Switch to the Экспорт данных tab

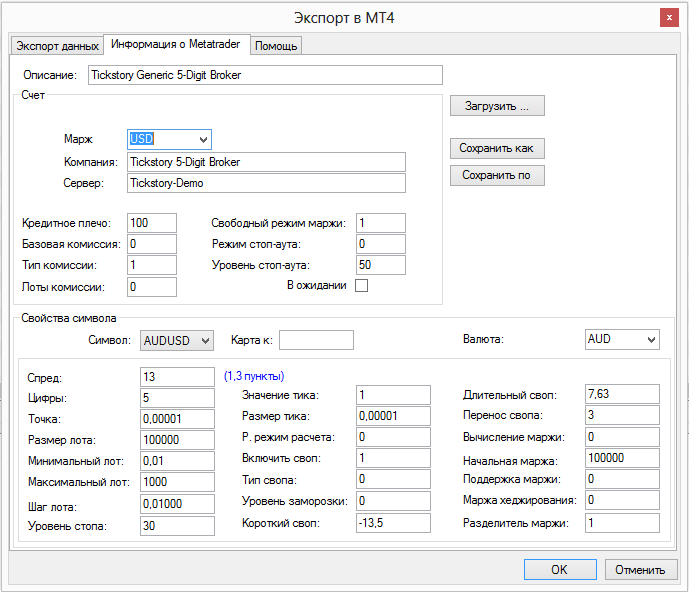point(57,46)
